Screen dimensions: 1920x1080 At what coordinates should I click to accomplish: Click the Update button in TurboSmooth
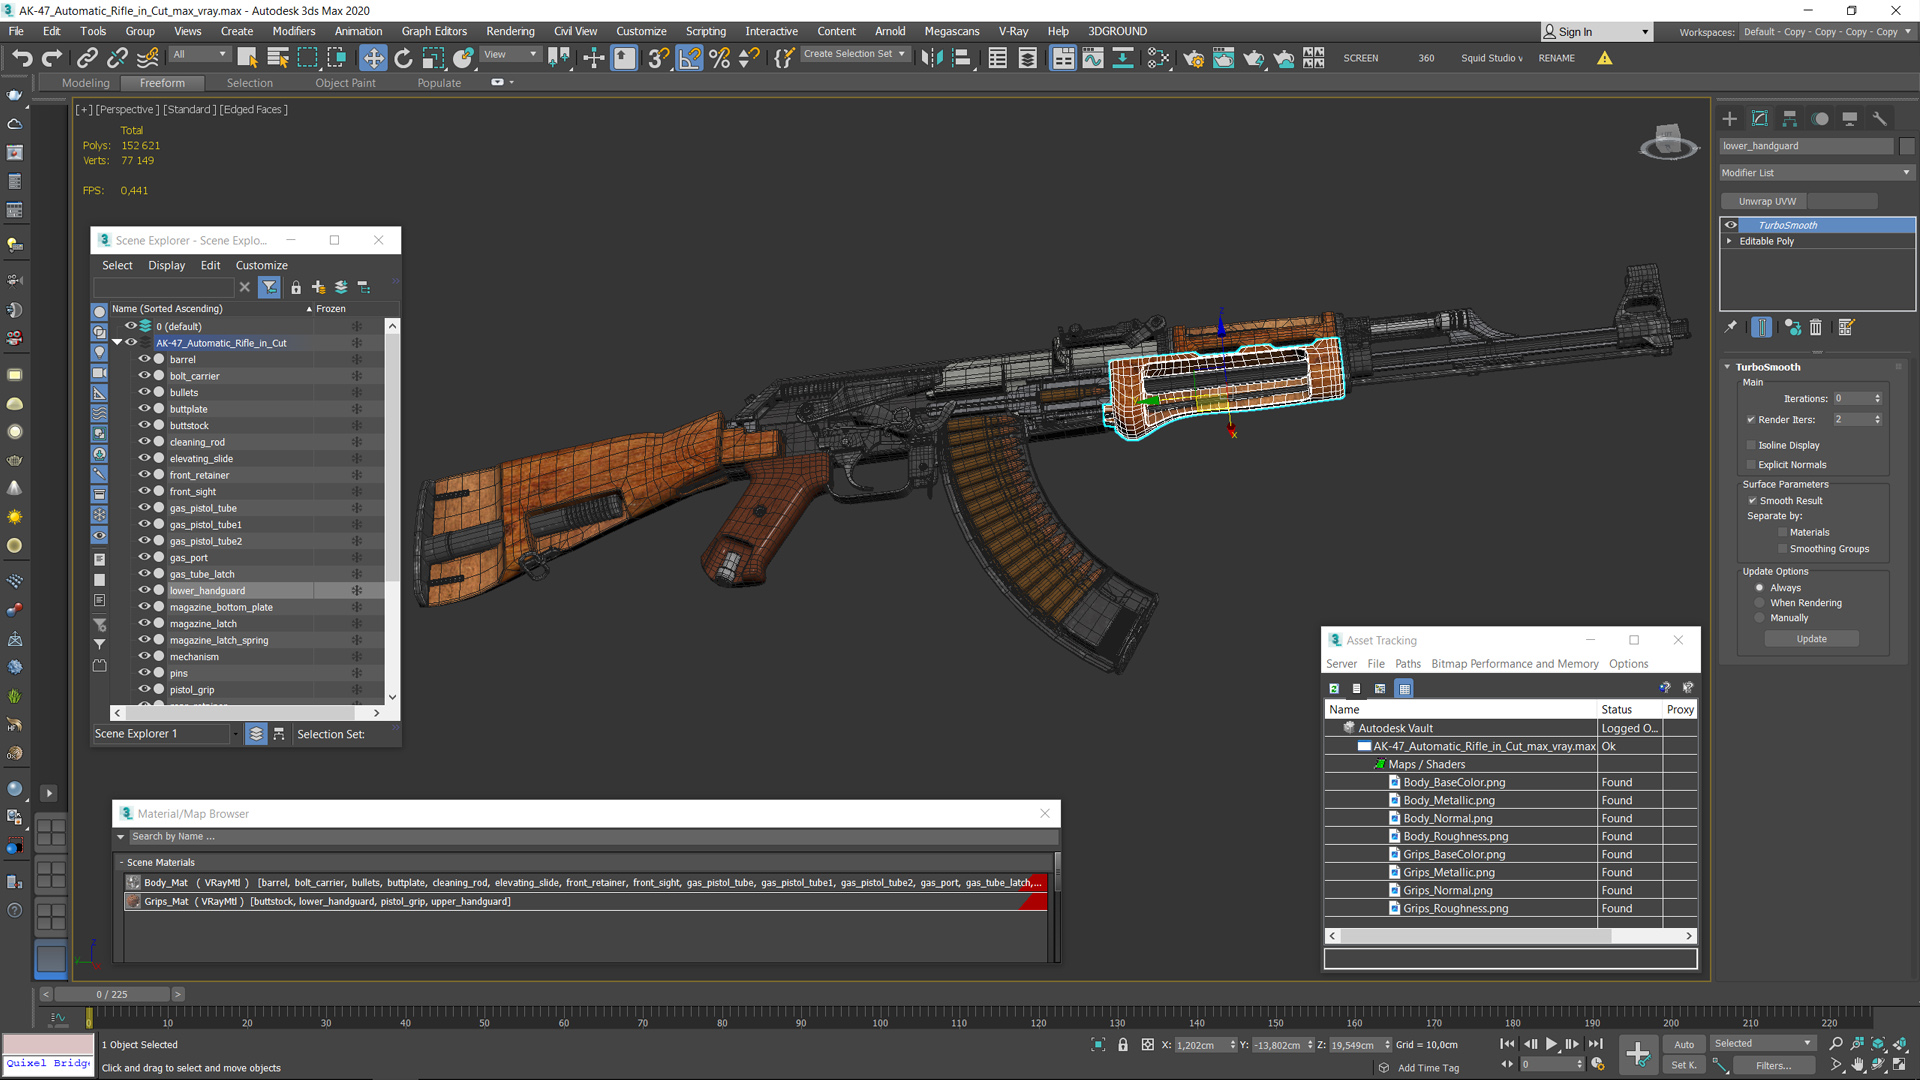(x=1811, y=639)
